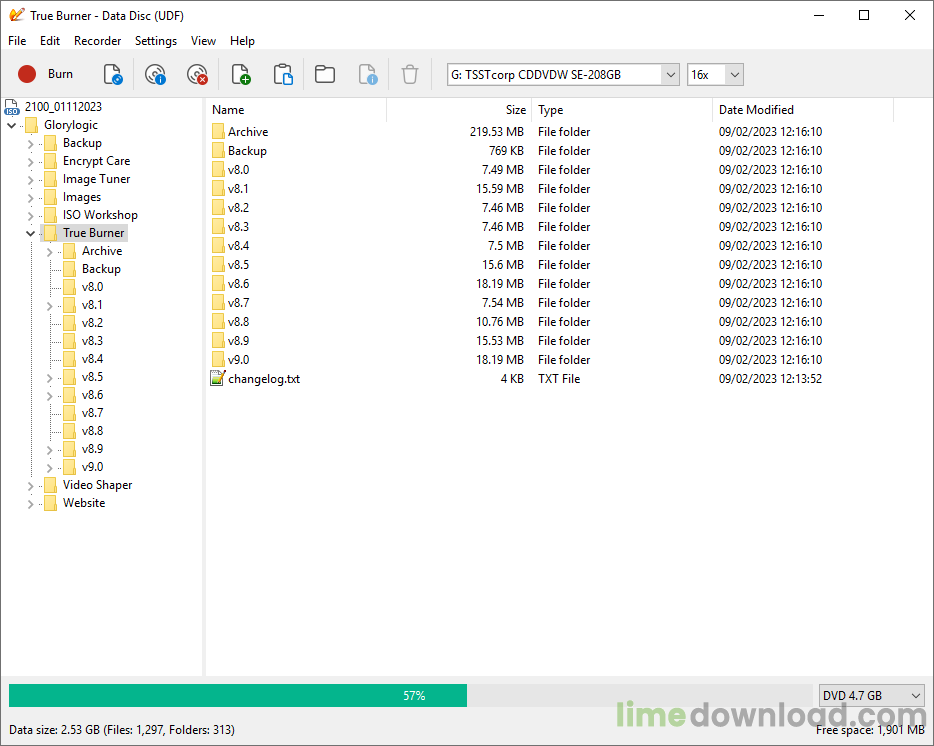Click the Encrypt Care folder icon in tree
The width and height of the screenshot is (934, 746).
point(51,161)
